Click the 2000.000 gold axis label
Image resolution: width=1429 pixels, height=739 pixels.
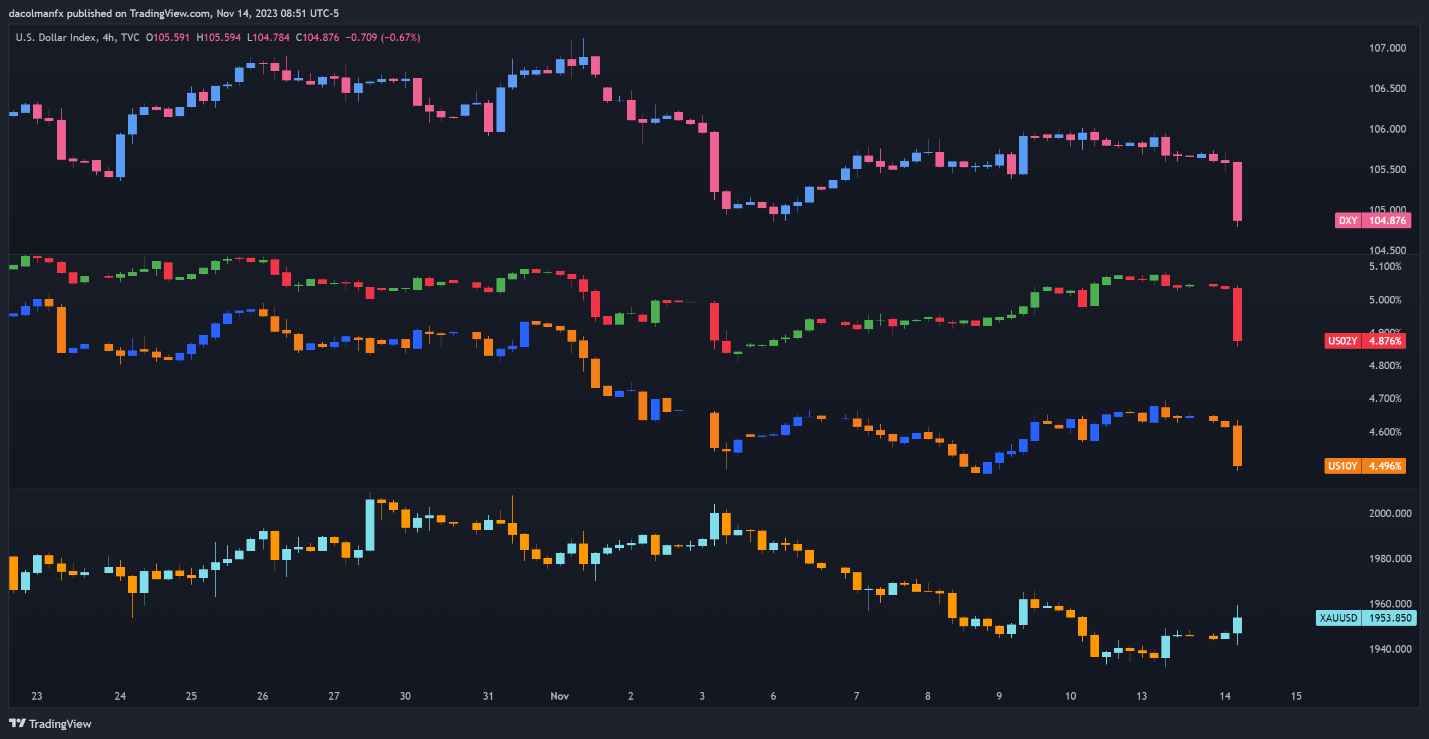1388,514
